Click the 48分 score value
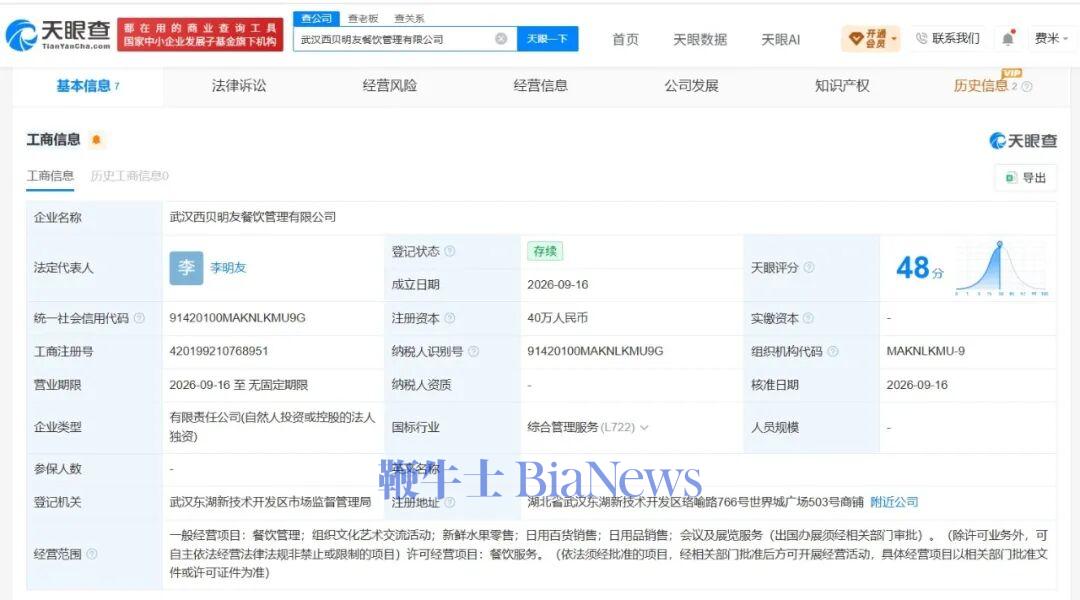Viewport: 1080px width, 600px height. pyautogui.click(x=920, y=268)
